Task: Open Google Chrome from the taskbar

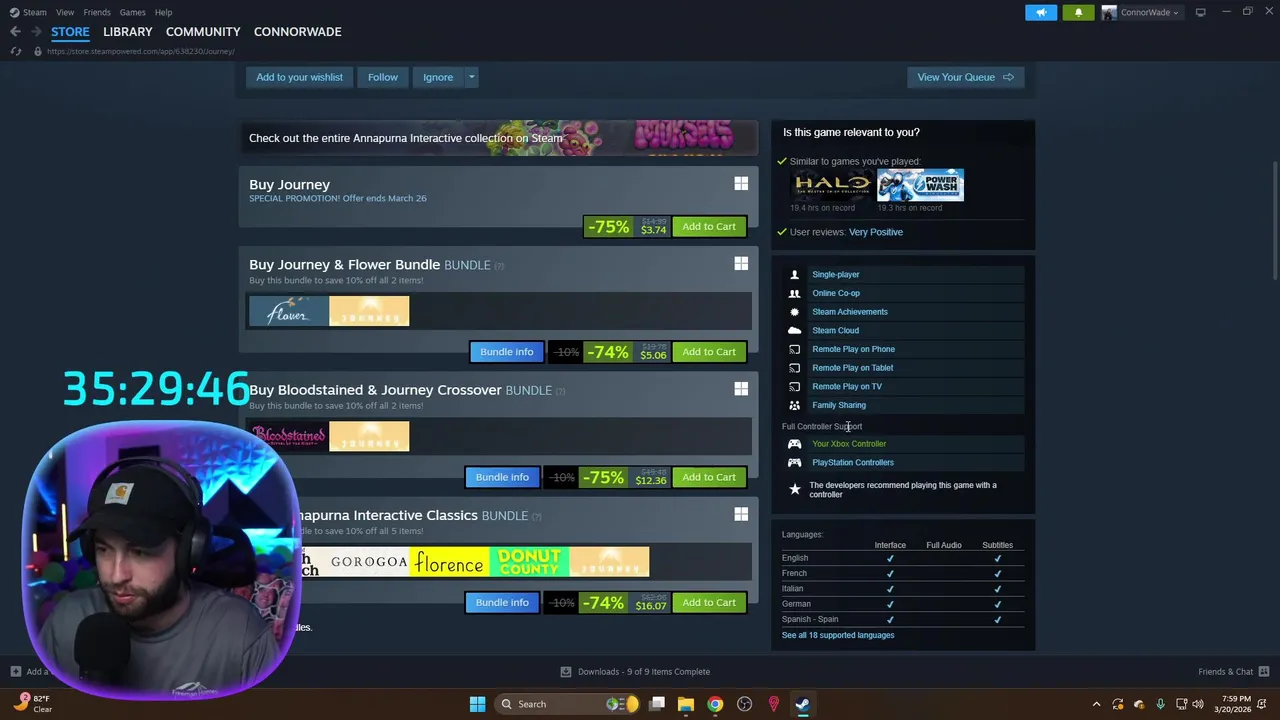Action: click(715, 704)
